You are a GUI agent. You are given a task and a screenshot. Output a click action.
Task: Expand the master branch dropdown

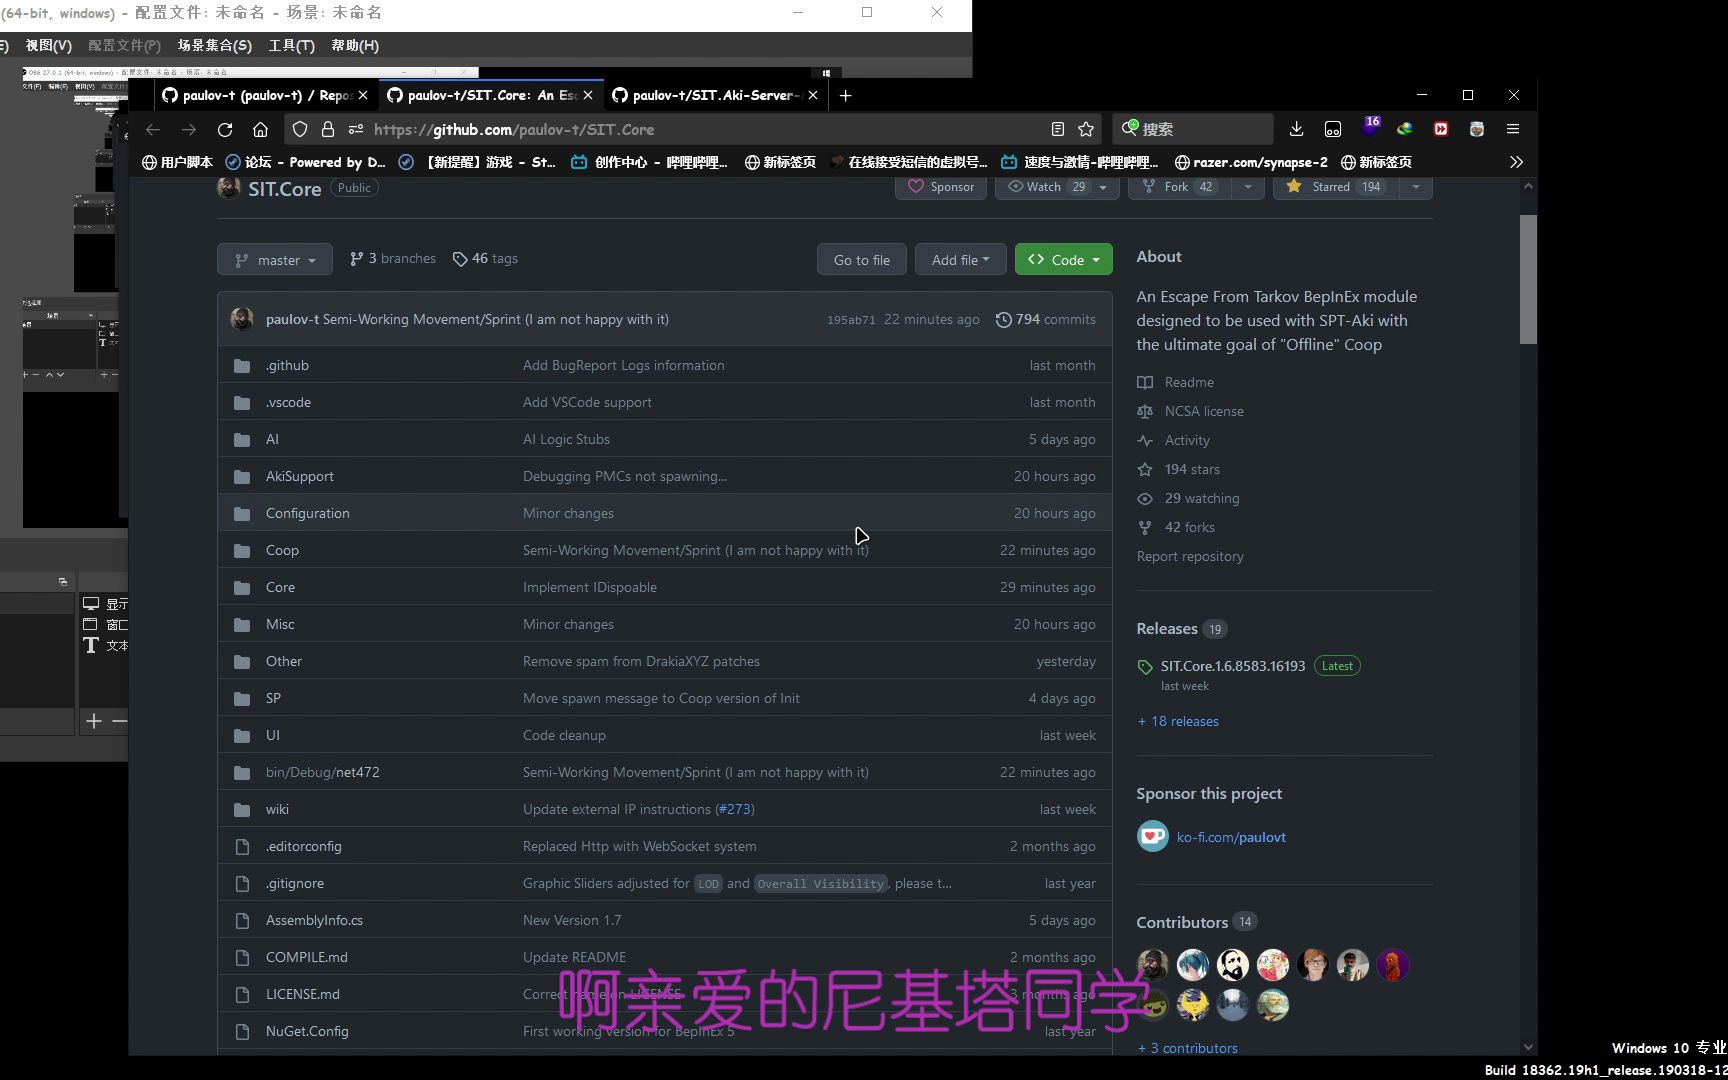click(x=275, y=259)
